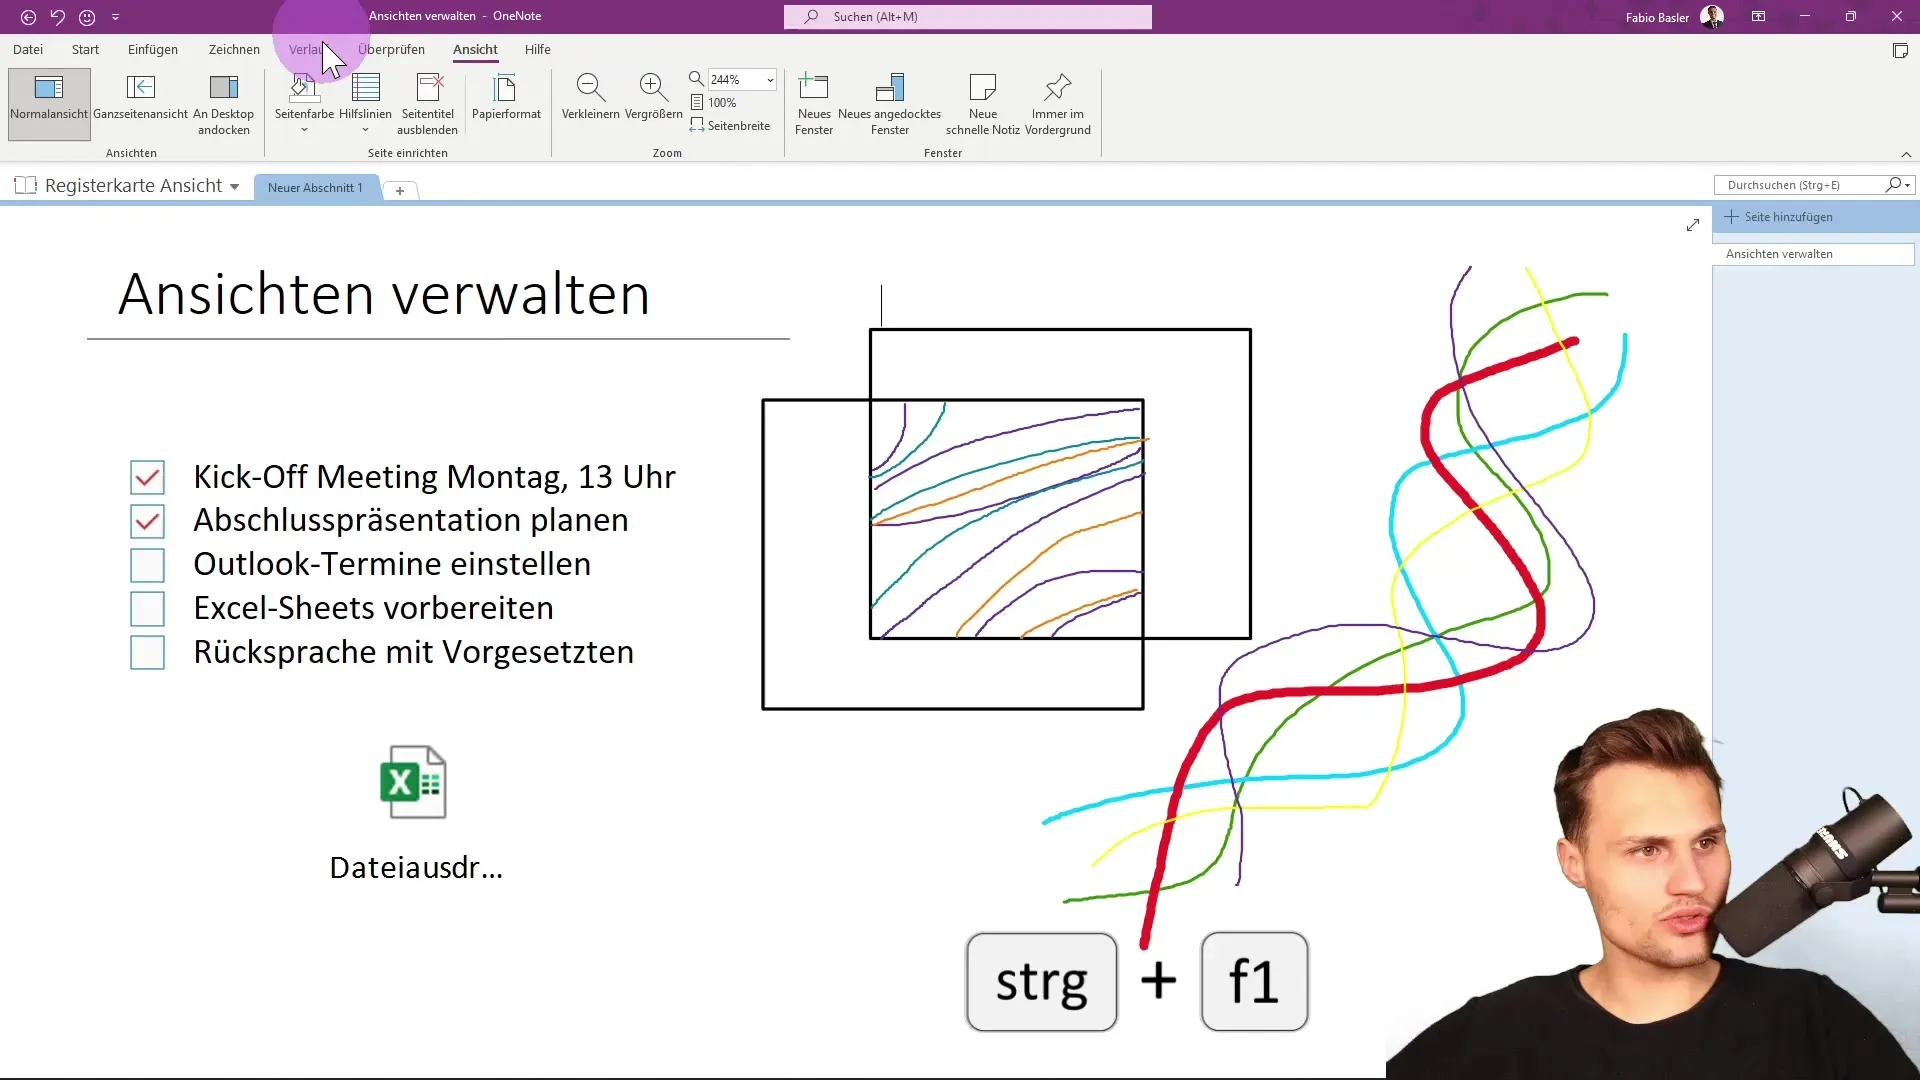
Task: Uncheck Abschlusspräsentation planen checkbox
Action: tap(147, 522)
